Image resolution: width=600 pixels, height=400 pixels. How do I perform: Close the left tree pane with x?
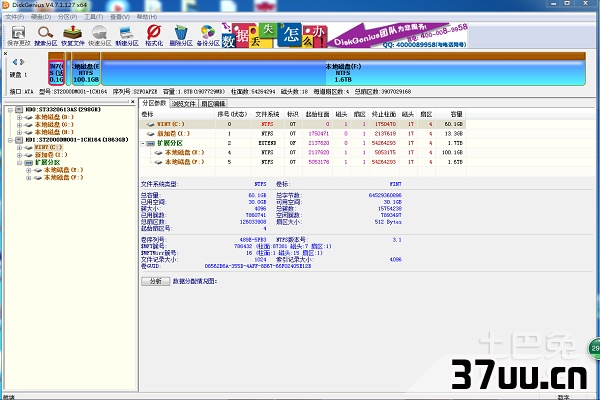pyautogui.click(x=132, y=102)
